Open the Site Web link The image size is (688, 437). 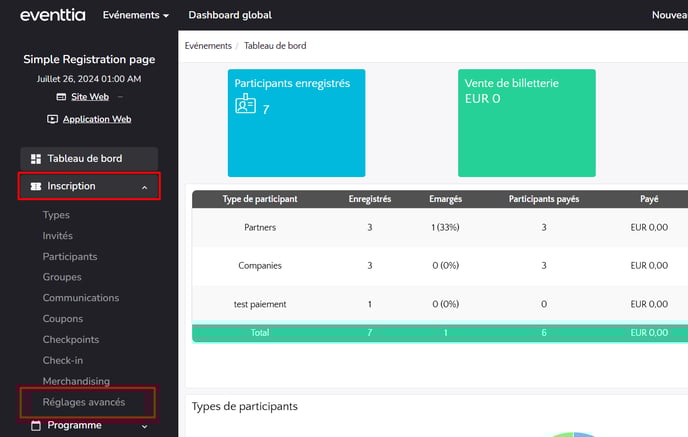(x=90, y=97)
